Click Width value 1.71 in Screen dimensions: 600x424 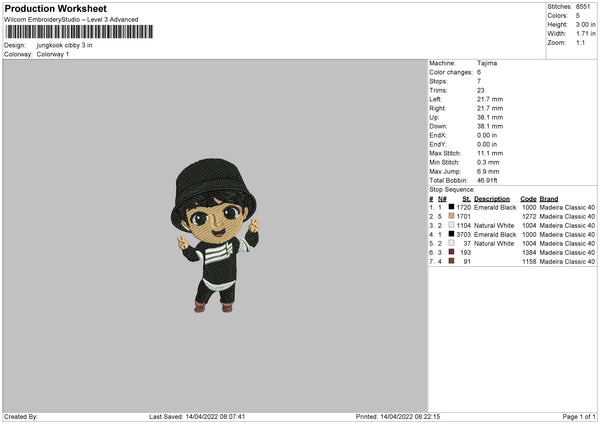coord(585,34)
